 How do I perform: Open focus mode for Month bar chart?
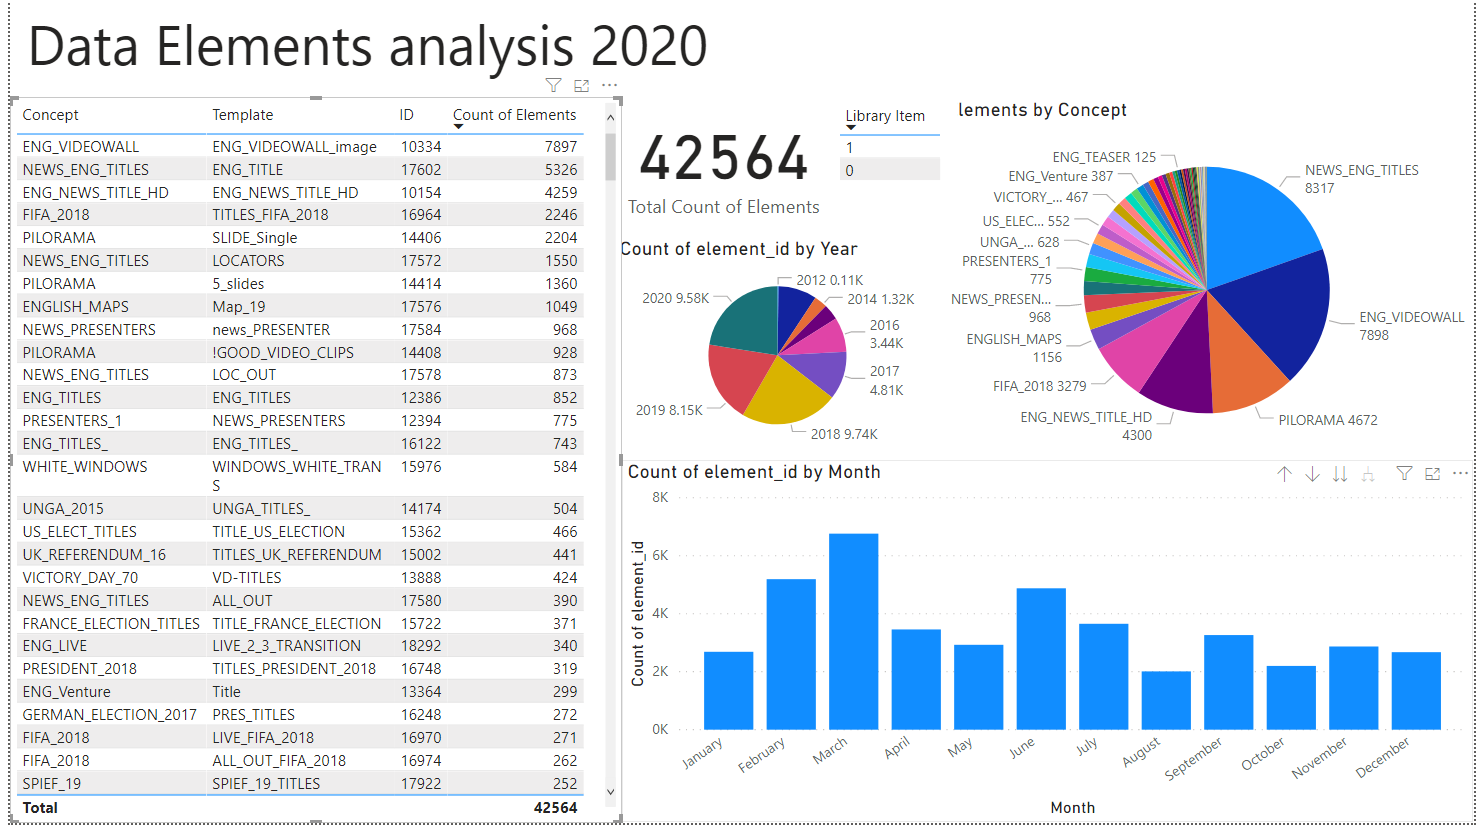click(1432, 474)
